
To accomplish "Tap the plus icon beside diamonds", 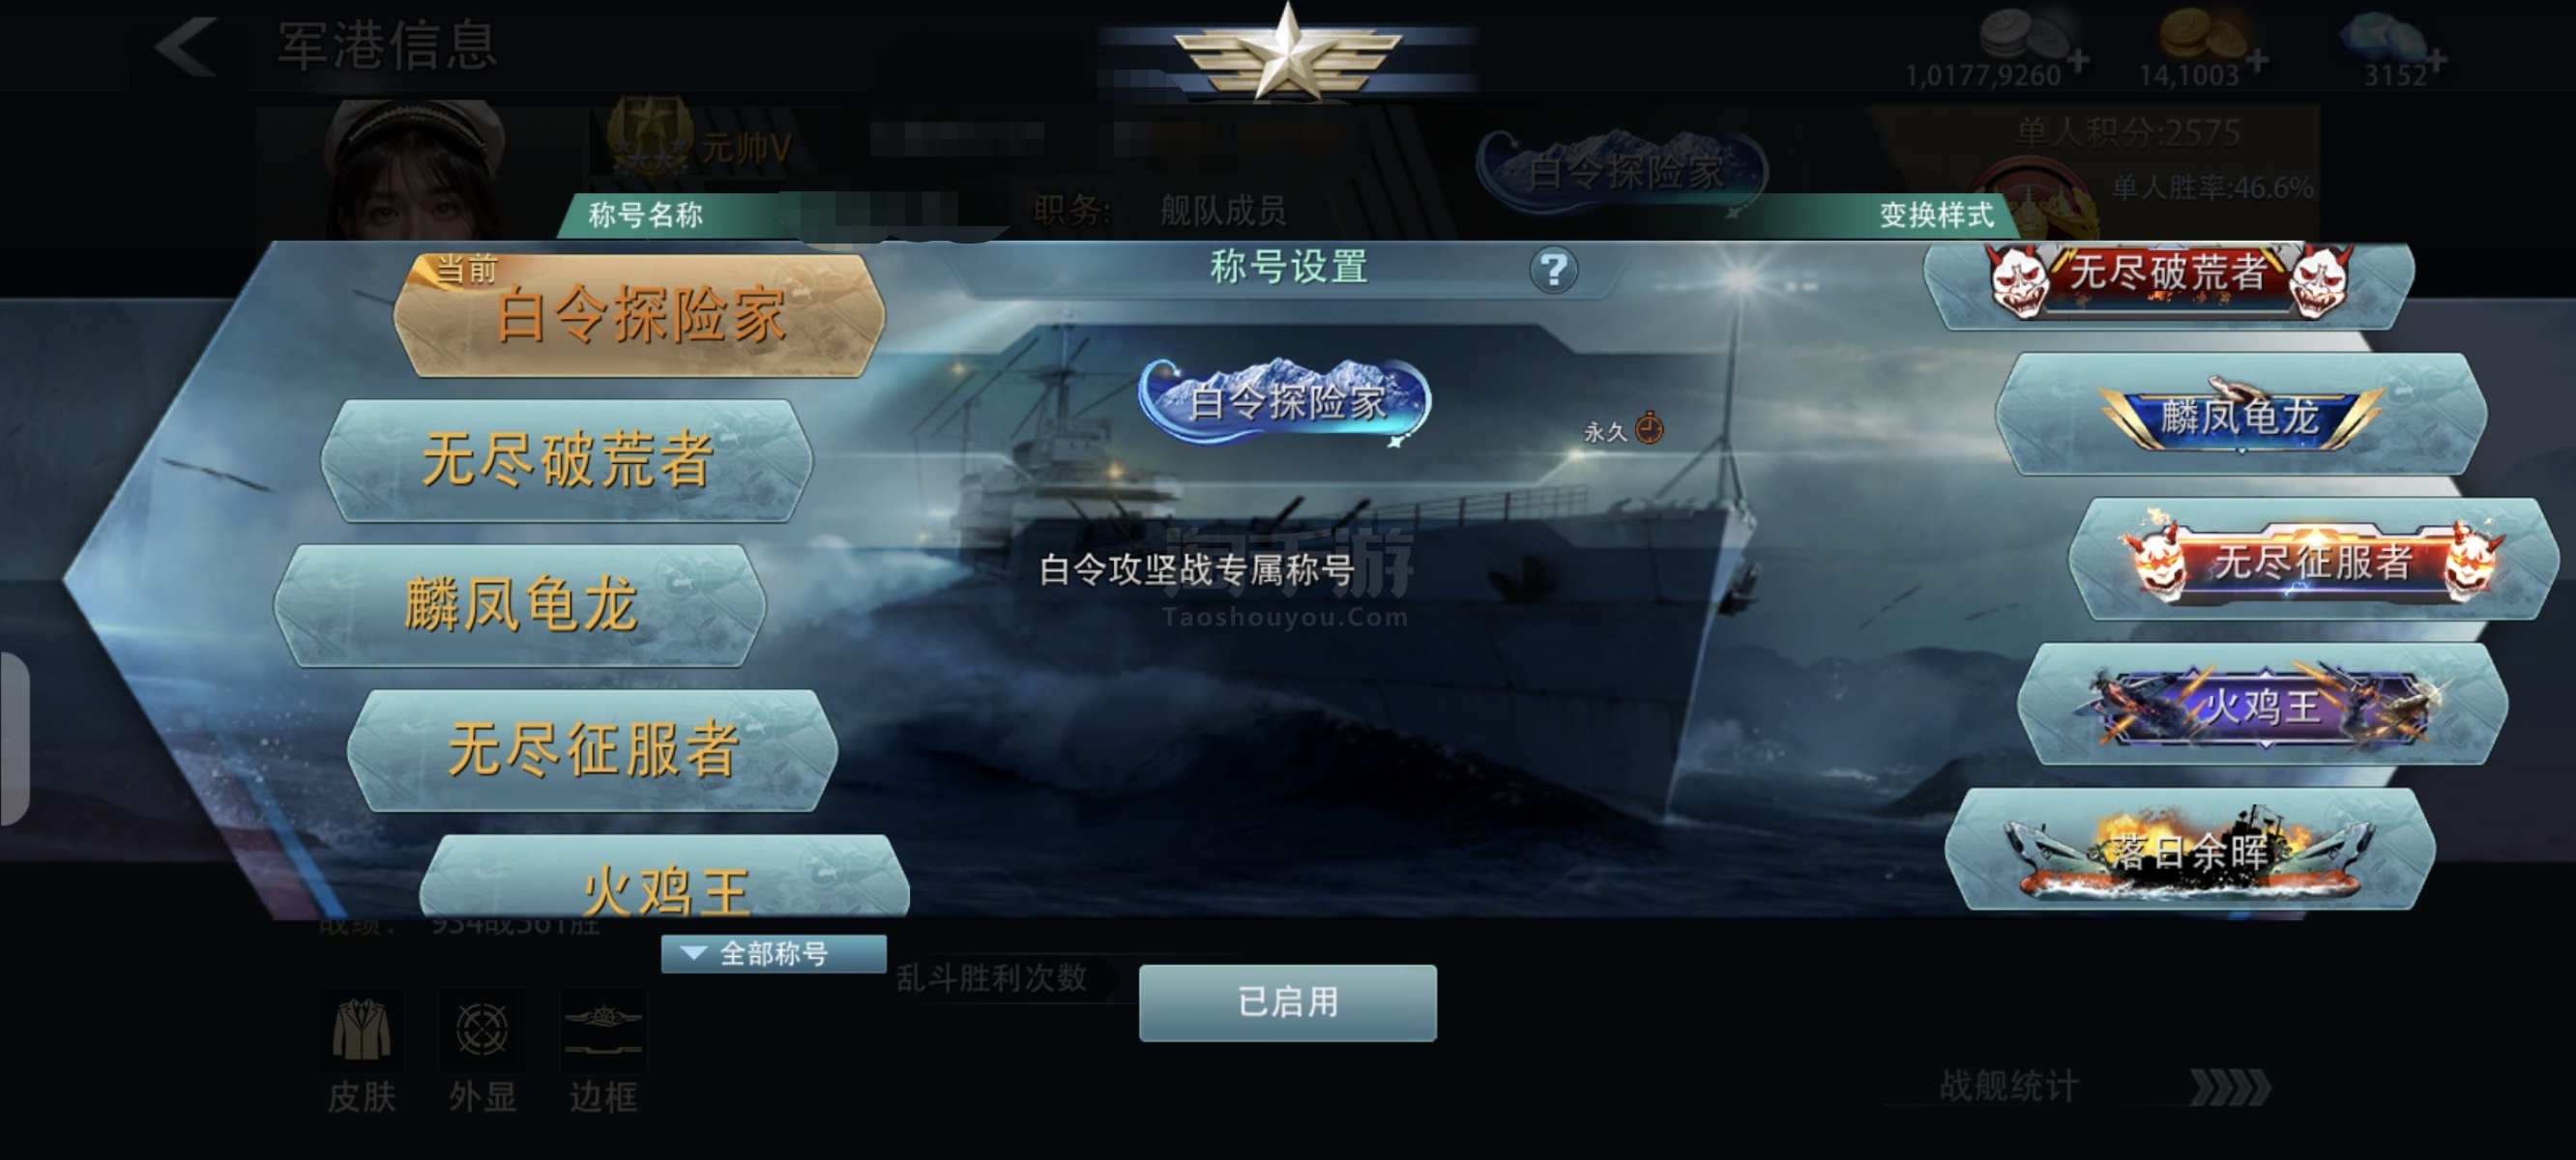I will tap(2436, 61).
